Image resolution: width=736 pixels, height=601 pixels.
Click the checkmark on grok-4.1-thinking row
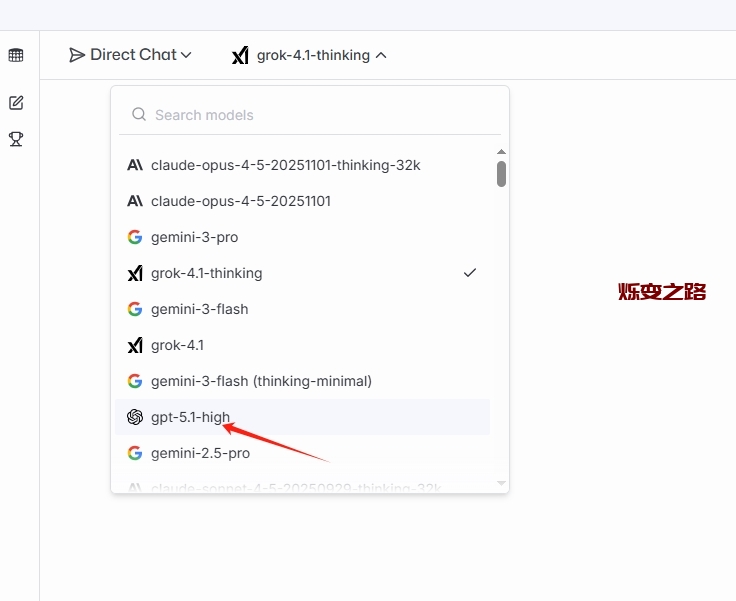tap(470, 273)
